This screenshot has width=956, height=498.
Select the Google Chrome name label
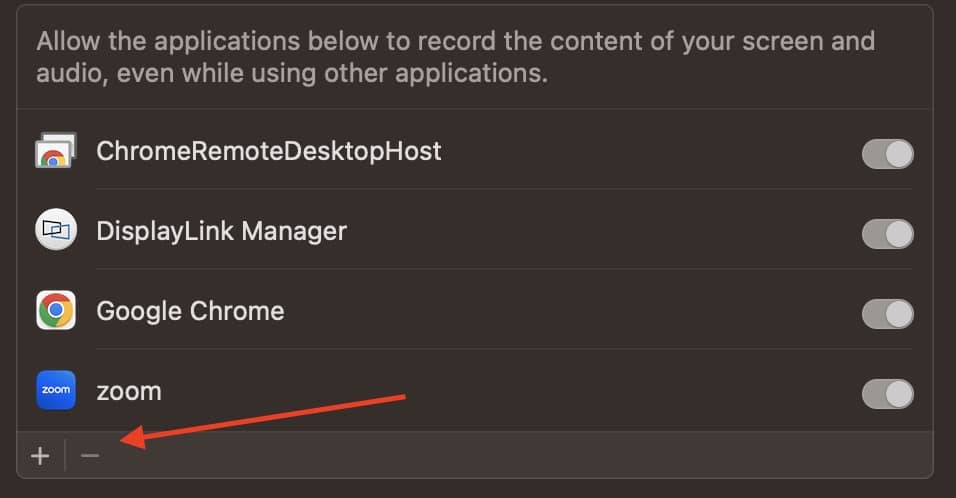click(x=190, y=311)
